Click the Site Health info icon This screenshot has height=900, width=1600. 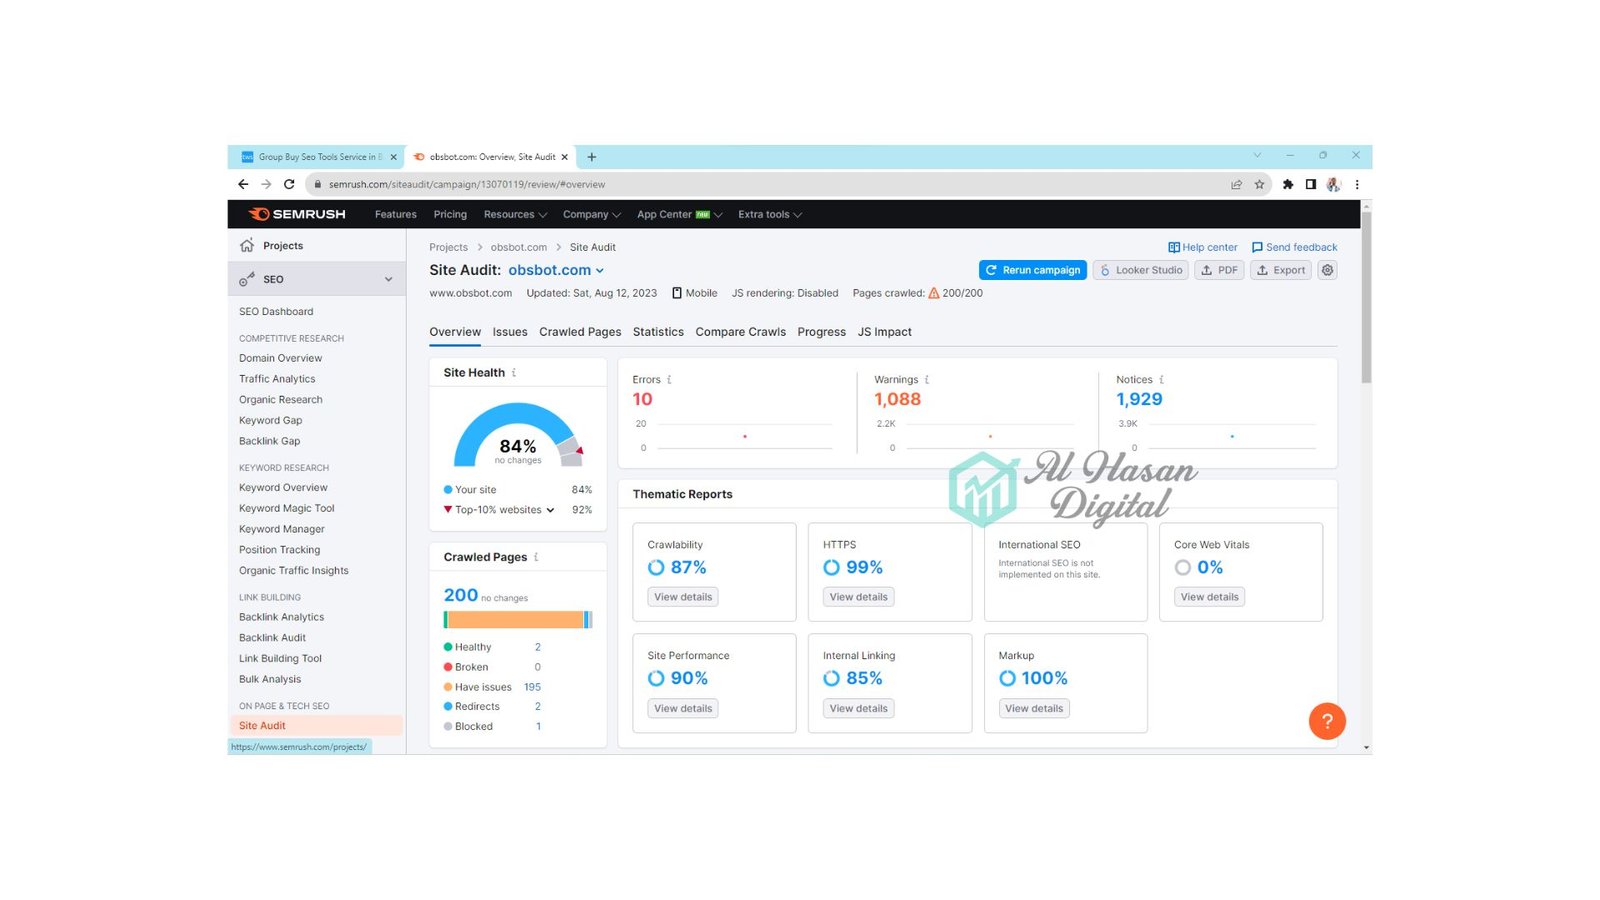tap(514, 373)
